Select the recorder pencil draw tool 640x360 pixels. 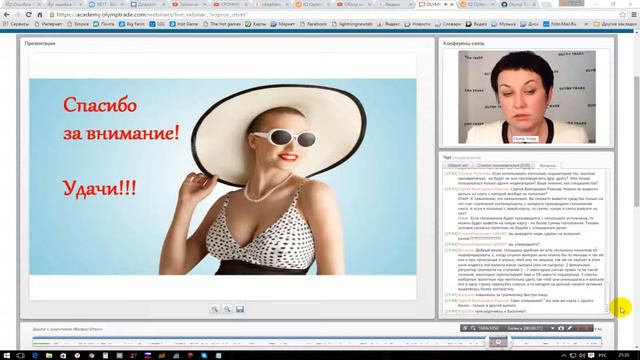(569, 328)
